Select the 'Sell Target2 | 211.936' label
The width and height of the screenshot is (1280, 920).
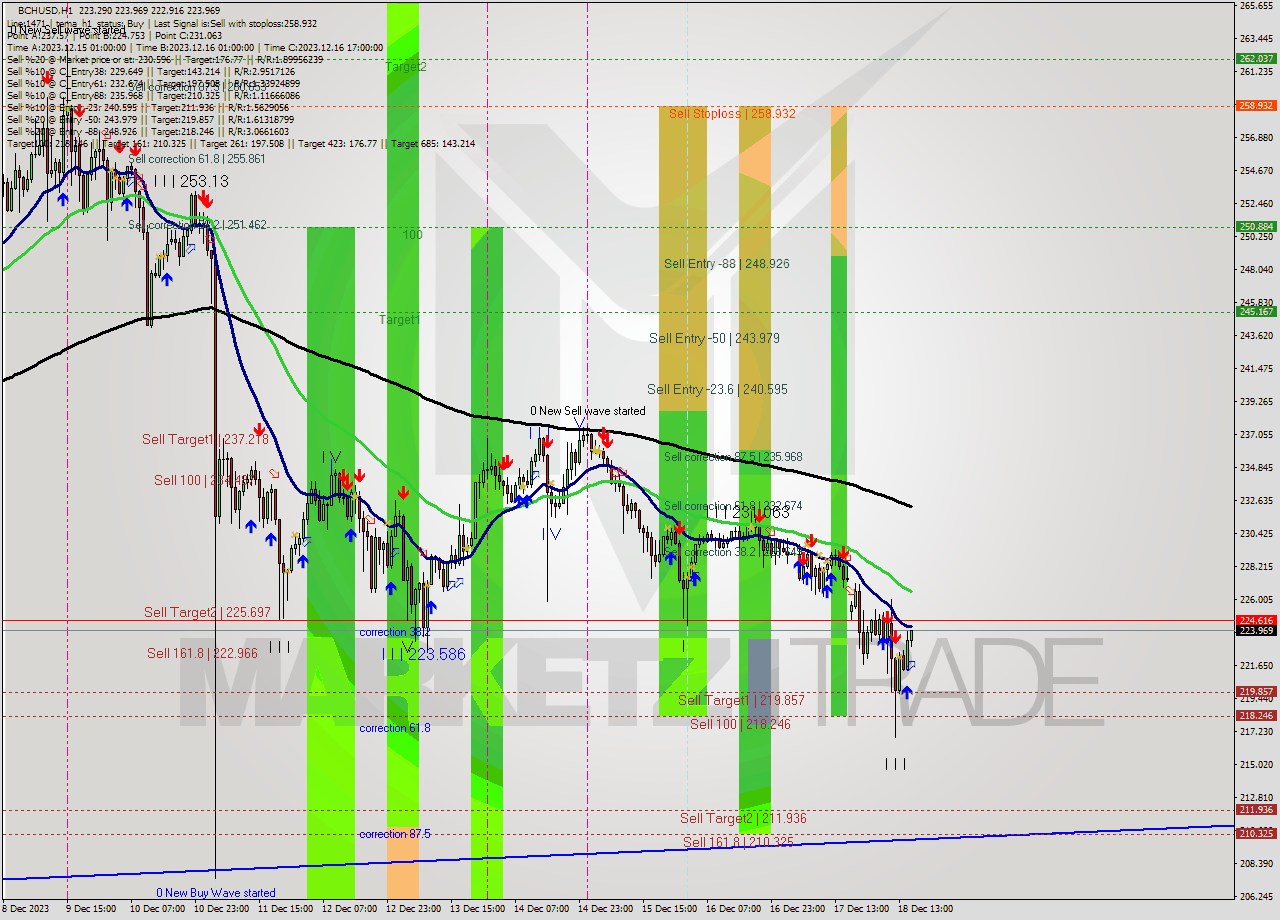[x=743, y=818]
